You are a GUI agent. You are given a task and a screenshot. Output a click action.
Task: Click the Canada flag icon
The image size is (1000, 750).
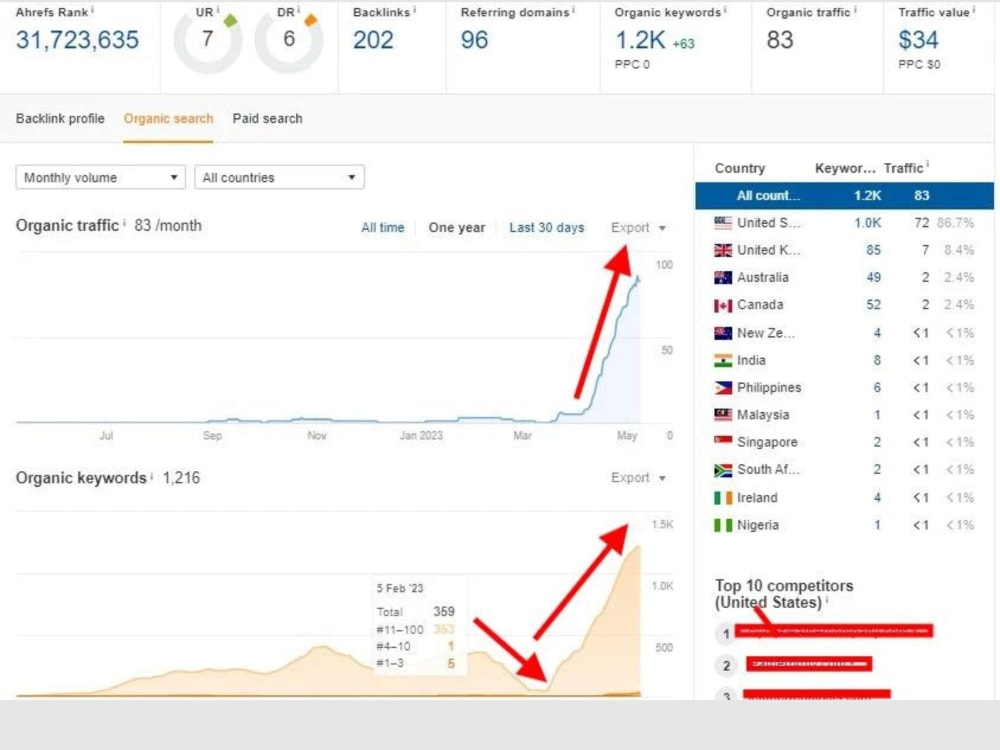coord(723,305)
